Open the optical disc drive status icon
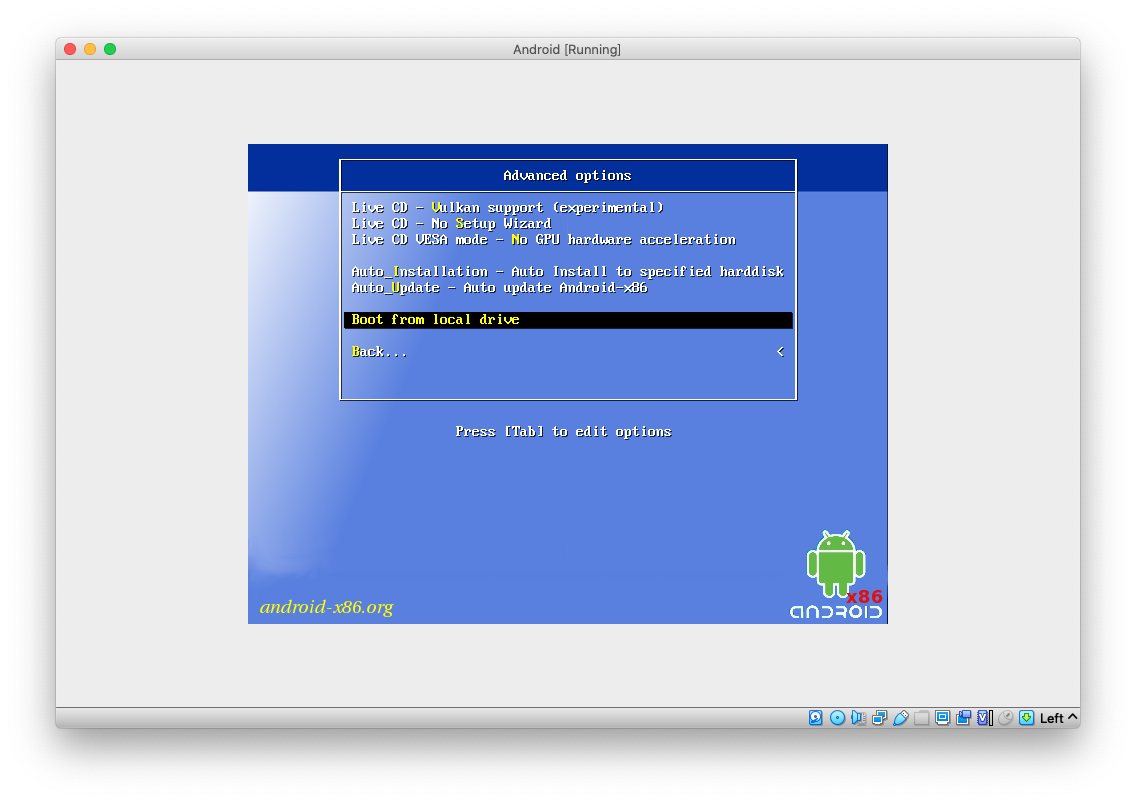1136x802 pixels. [x=838, y=718]
